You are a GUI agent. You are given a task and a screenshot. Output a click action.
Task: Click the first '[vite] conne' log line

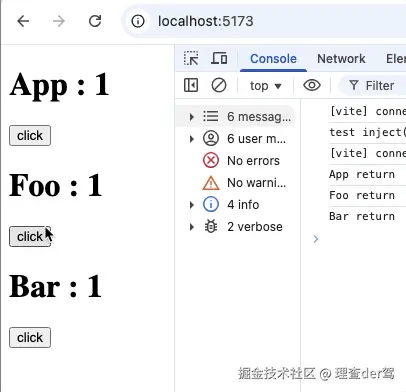pyautogui.click(x=367, y=111)
